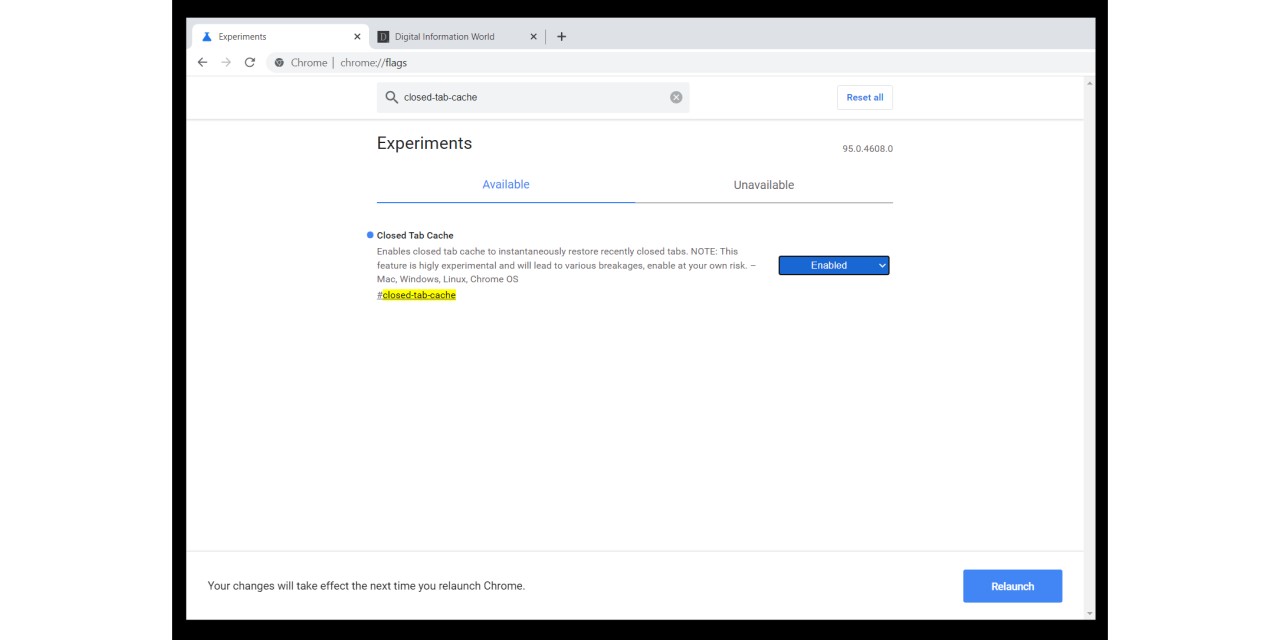Switch to the Available tab
The height and width of the screenshot is (640, 1280).
(506, 185)
